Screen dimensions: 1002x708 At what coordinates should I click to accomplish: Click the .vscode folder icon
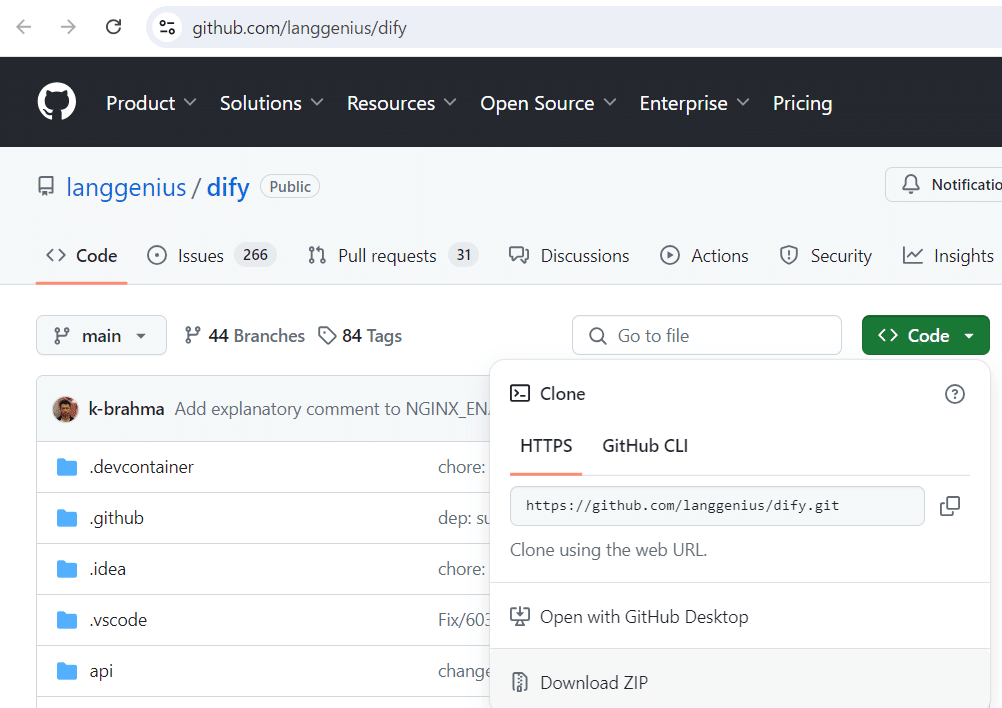[66, 620]
